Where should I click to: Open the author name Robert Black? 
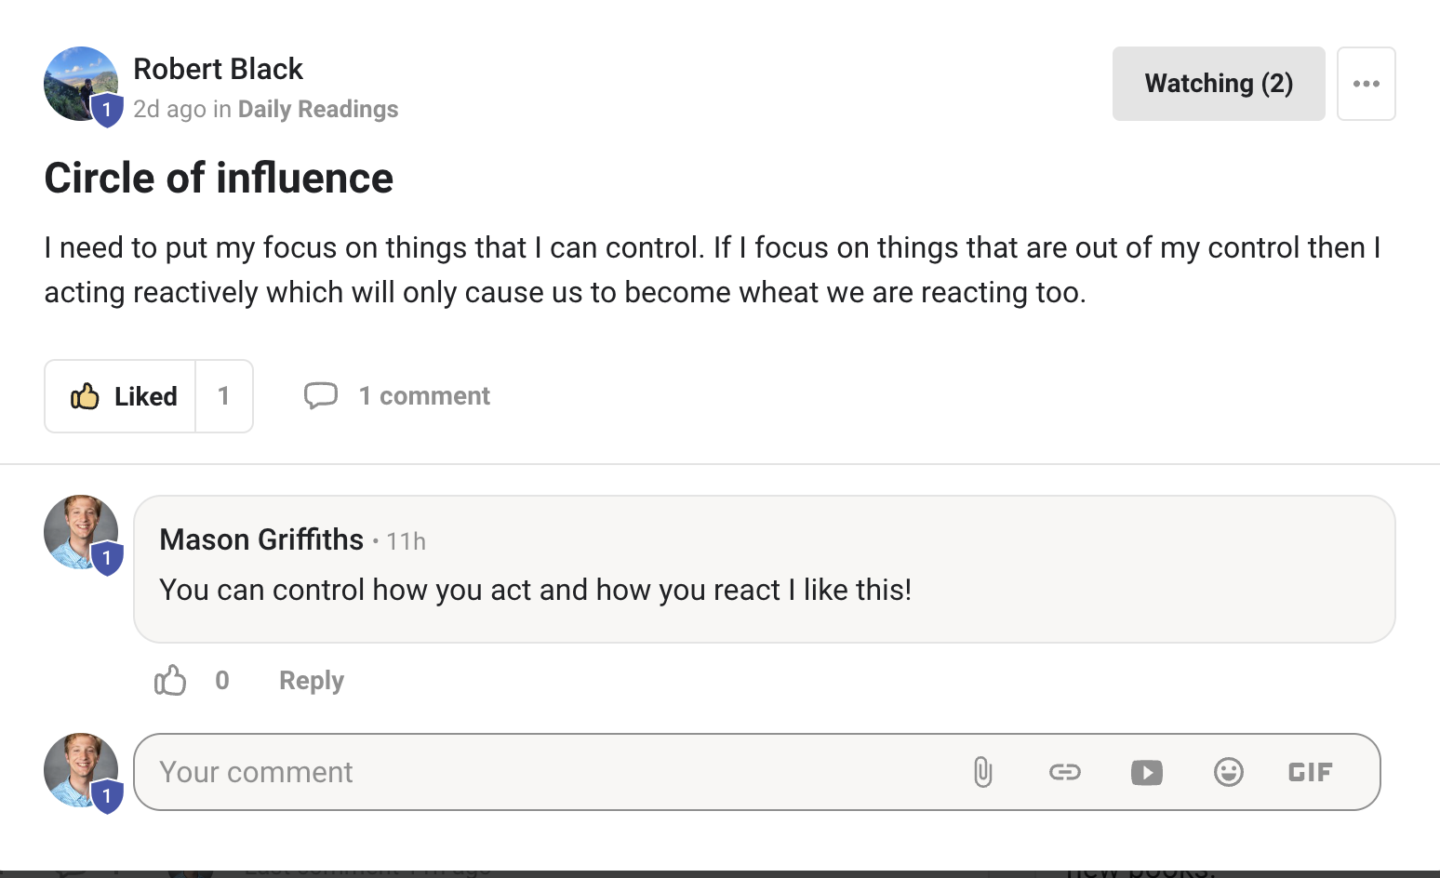tap(218, 69)
